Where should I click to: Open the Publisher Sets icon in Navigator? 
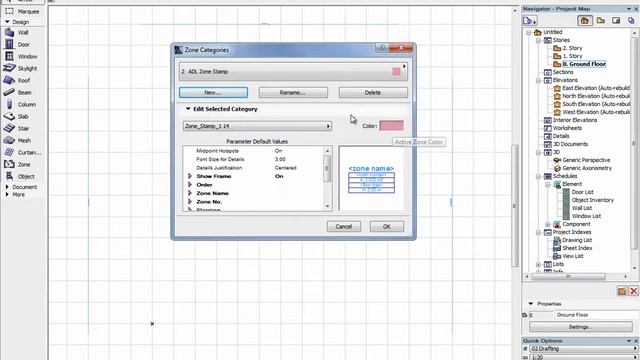pyautogui.click(x=631, y=20)
